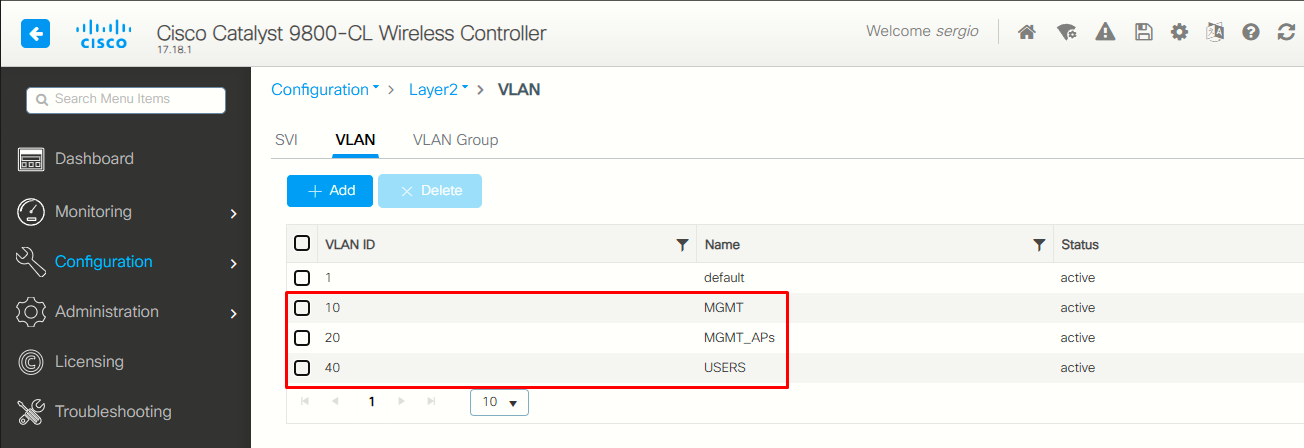The height and width of the screenshot is (448, 1304).
Task: Switch to the SVI tab
Action: tap(286, 140)
